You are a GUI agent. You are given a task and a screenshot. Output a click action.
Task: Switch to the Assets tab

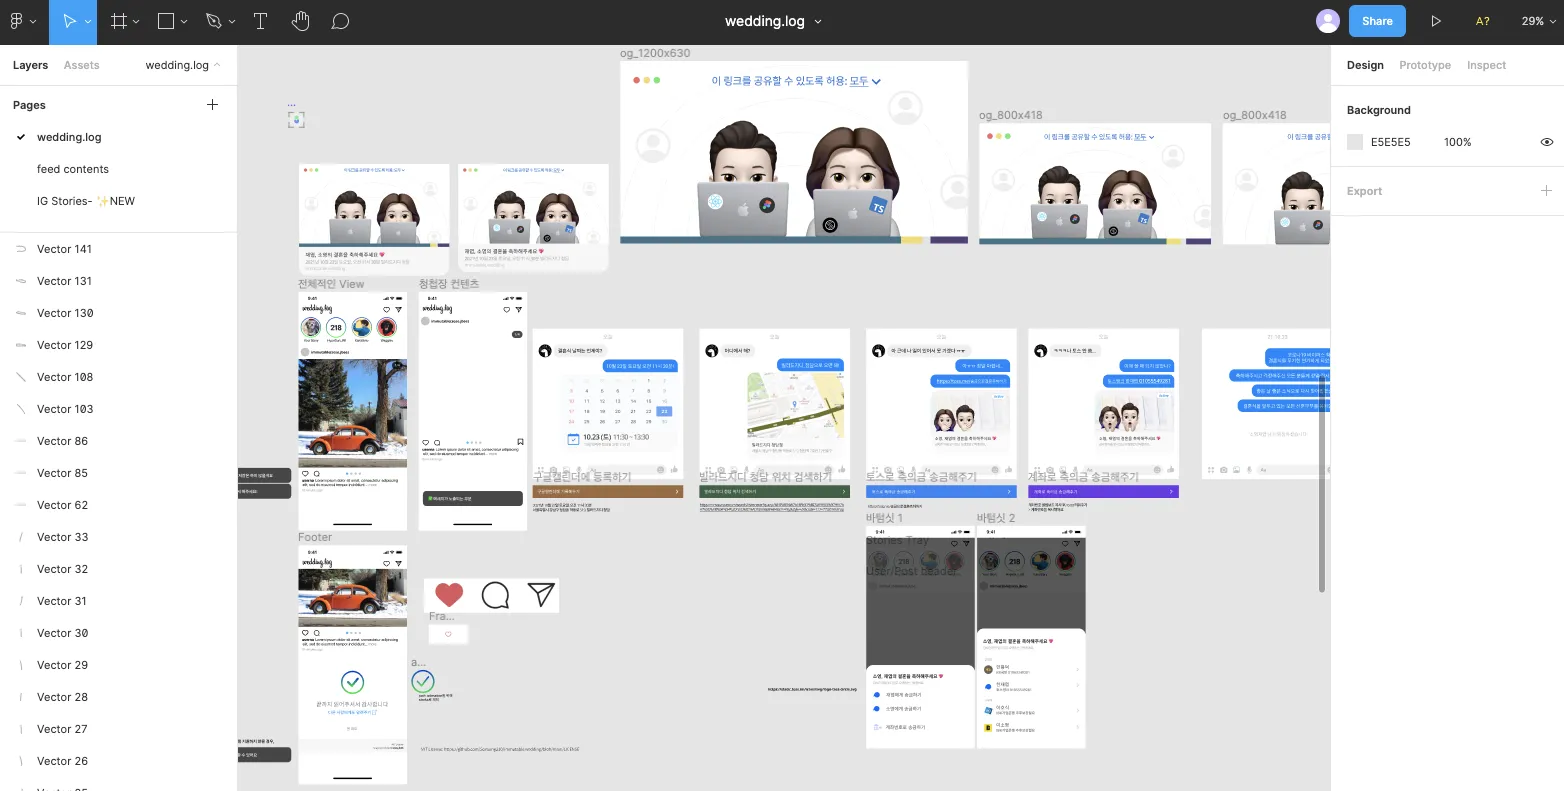point(81,65)
